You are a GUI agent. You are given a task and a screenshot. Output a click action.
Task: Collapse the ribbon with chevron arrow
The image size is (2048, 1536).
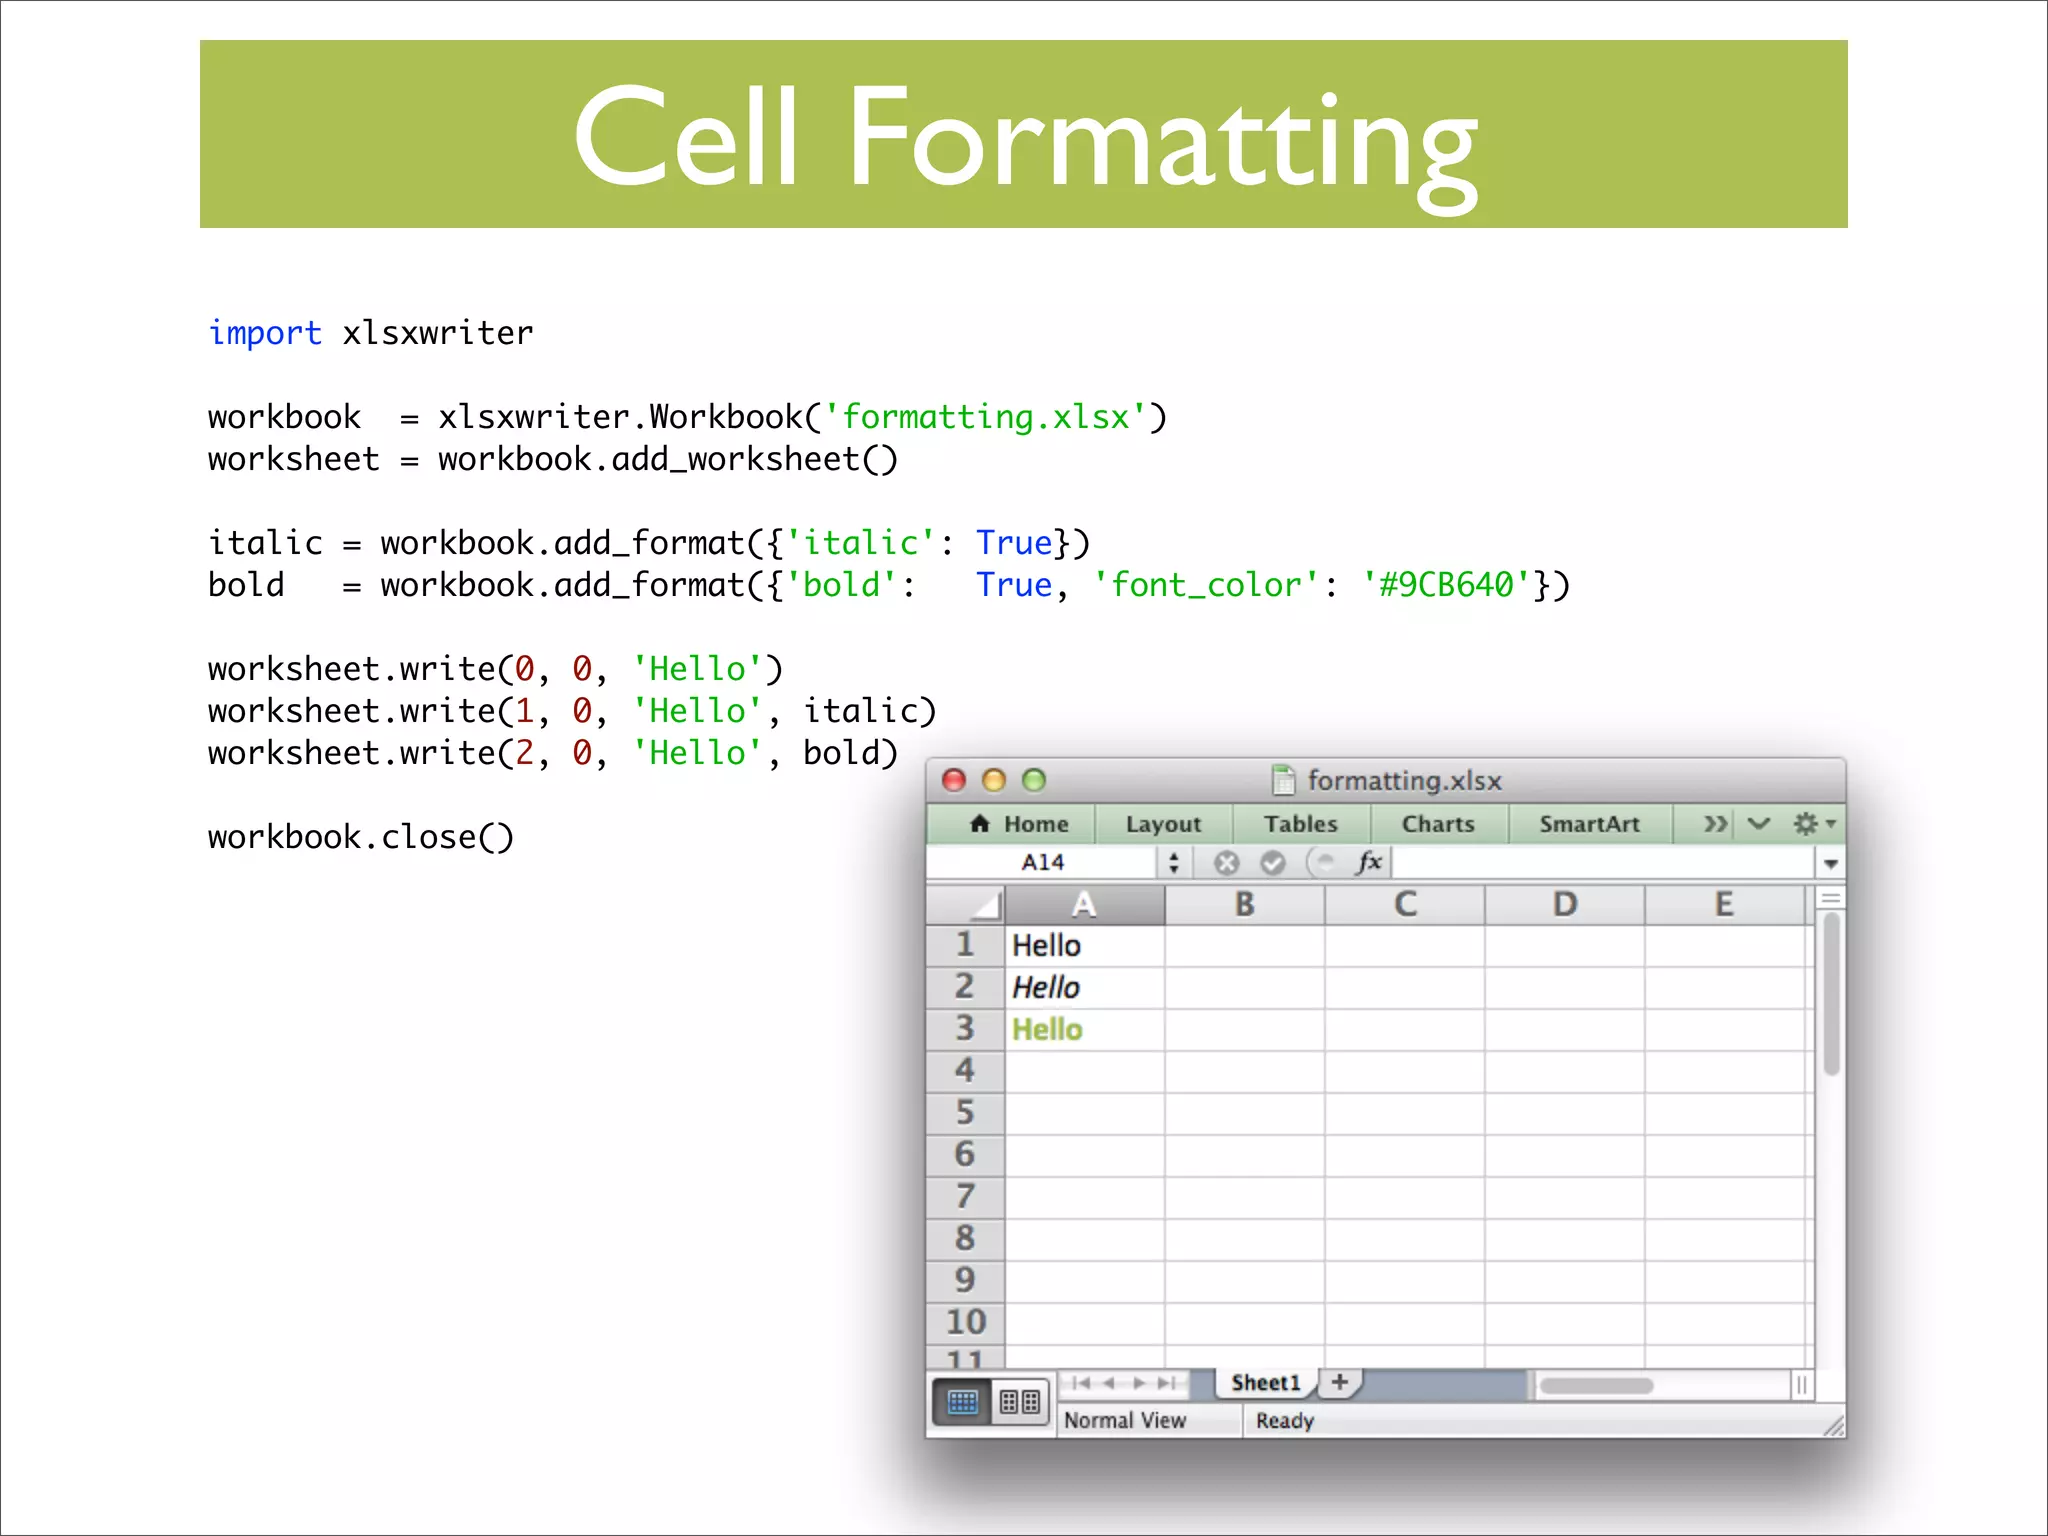[x=1759, y=824]
